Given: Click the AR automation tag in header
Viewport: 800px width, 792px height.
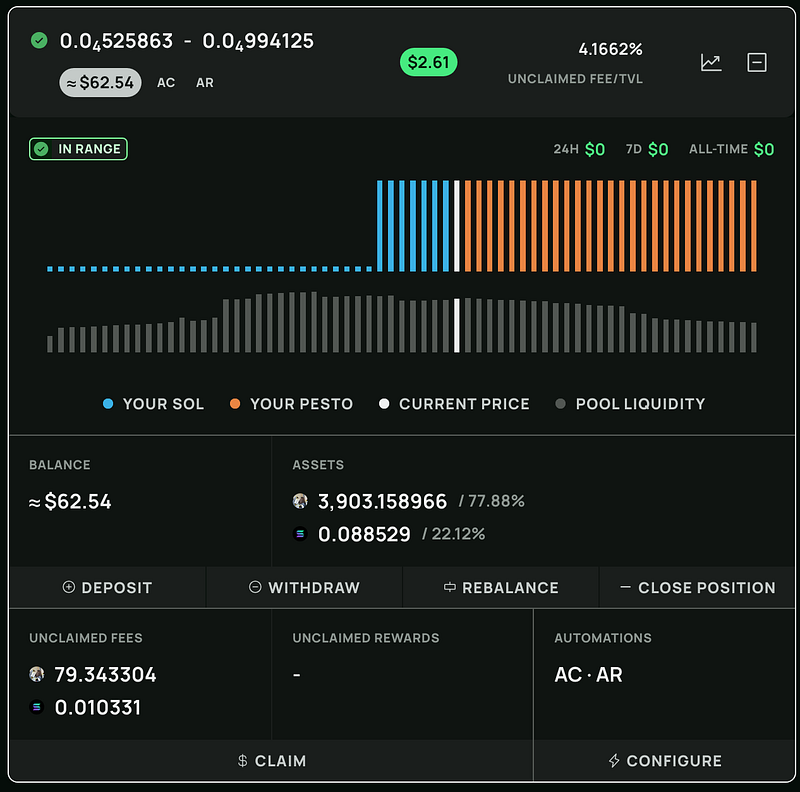Looking at the screenshot, I should coord(205,83).
